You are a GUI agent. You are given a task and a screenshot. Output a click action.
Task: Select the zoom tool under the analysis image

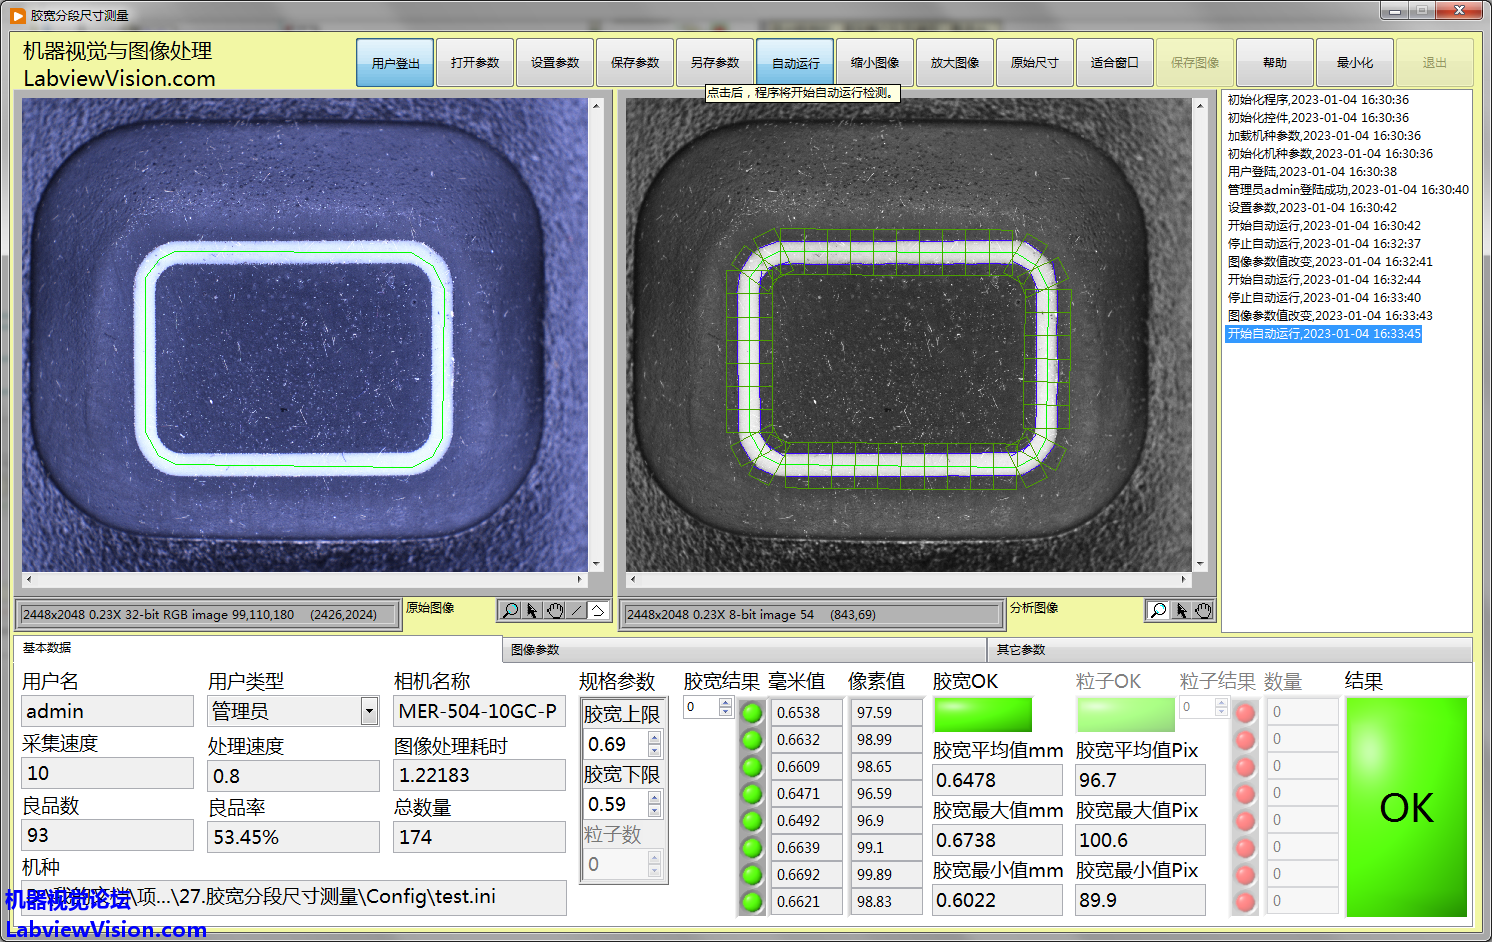point(1158,610)
